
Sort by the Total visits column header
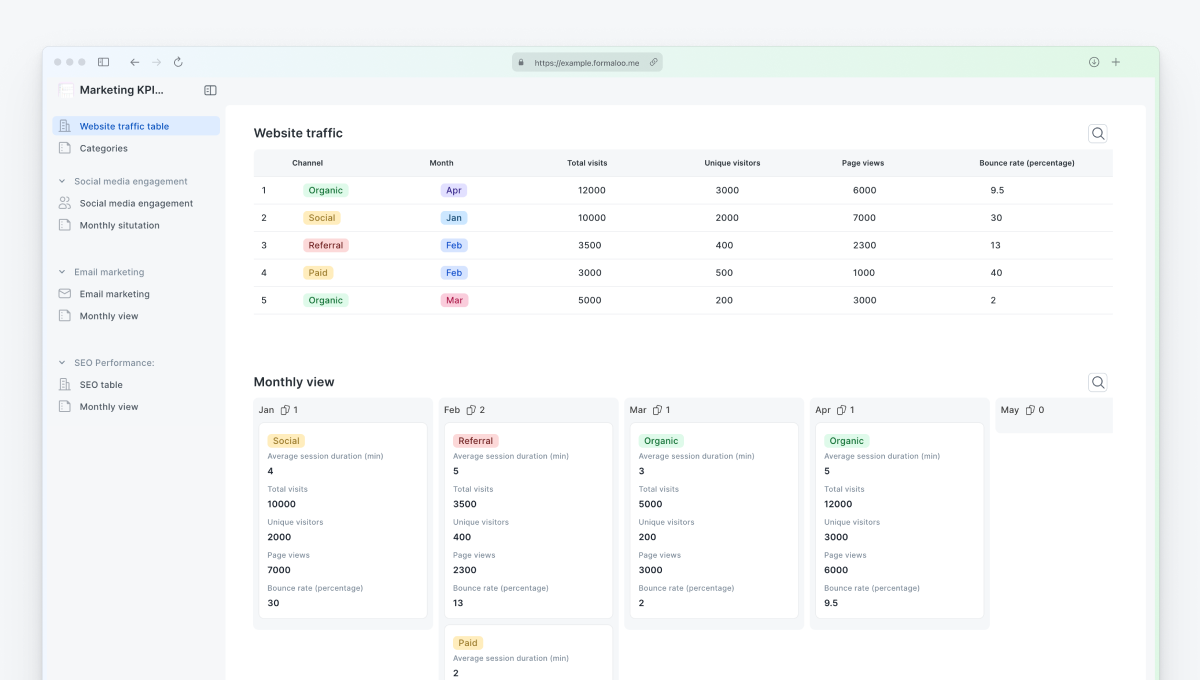pos(587,163)
